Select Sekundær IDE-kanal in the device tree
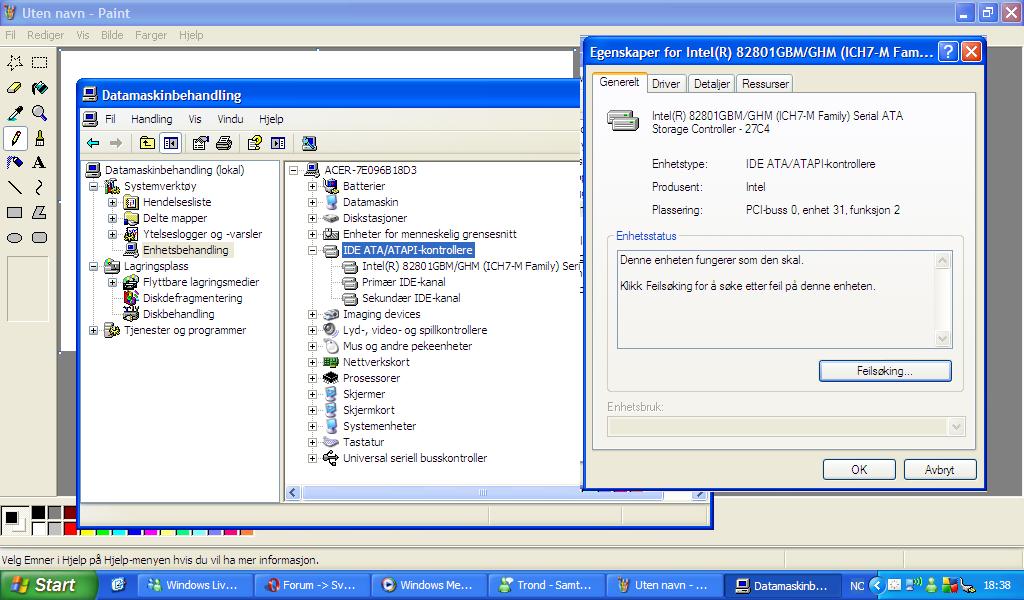The image size is (1024, 600). [411, 298]
